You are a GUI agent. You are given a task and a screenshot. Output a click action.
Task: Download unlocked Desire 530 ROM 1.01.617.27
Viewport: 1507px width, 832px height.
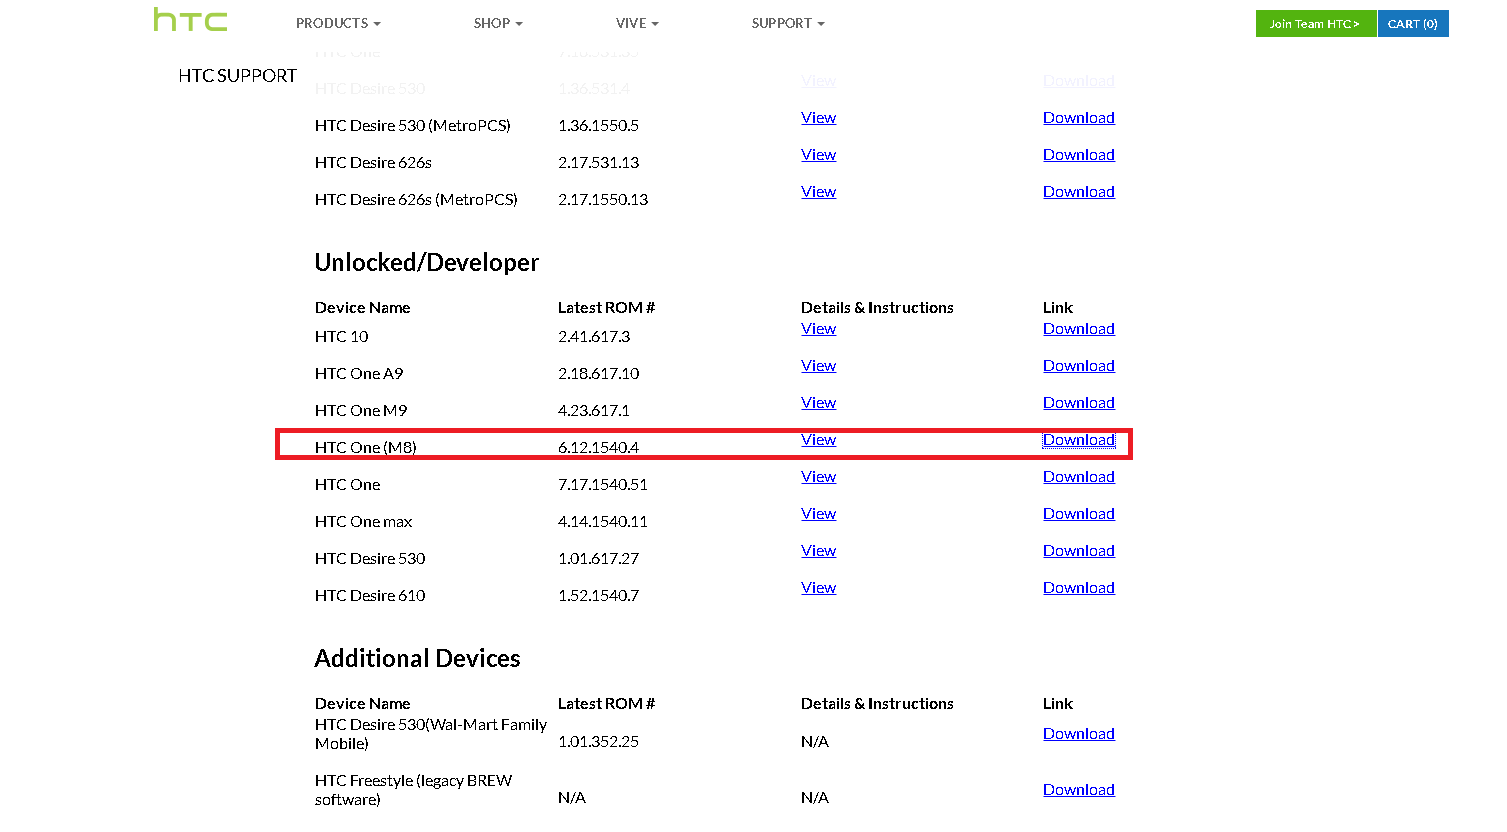point(1078,551)
